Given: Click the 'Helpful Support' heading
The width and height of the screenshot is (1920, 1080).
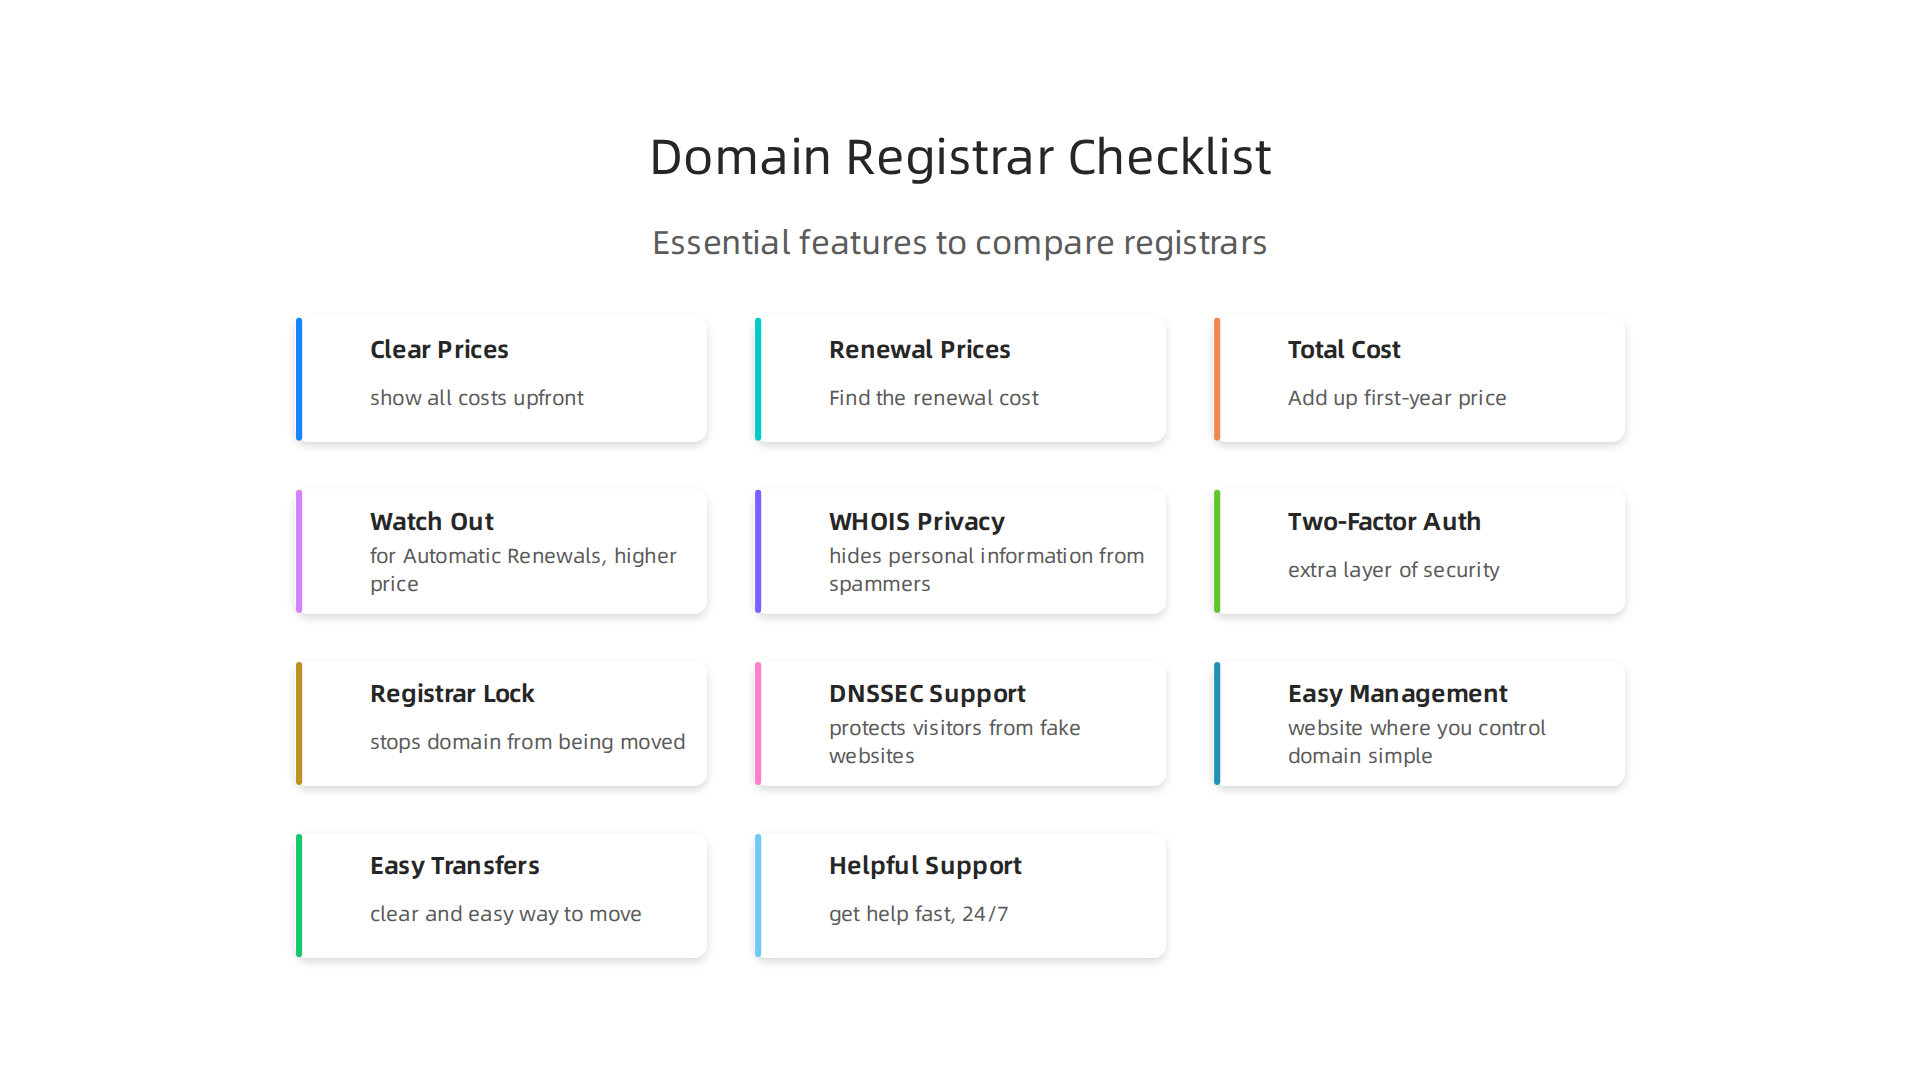Looking at the screenshot, I should [x=925, y=865].
